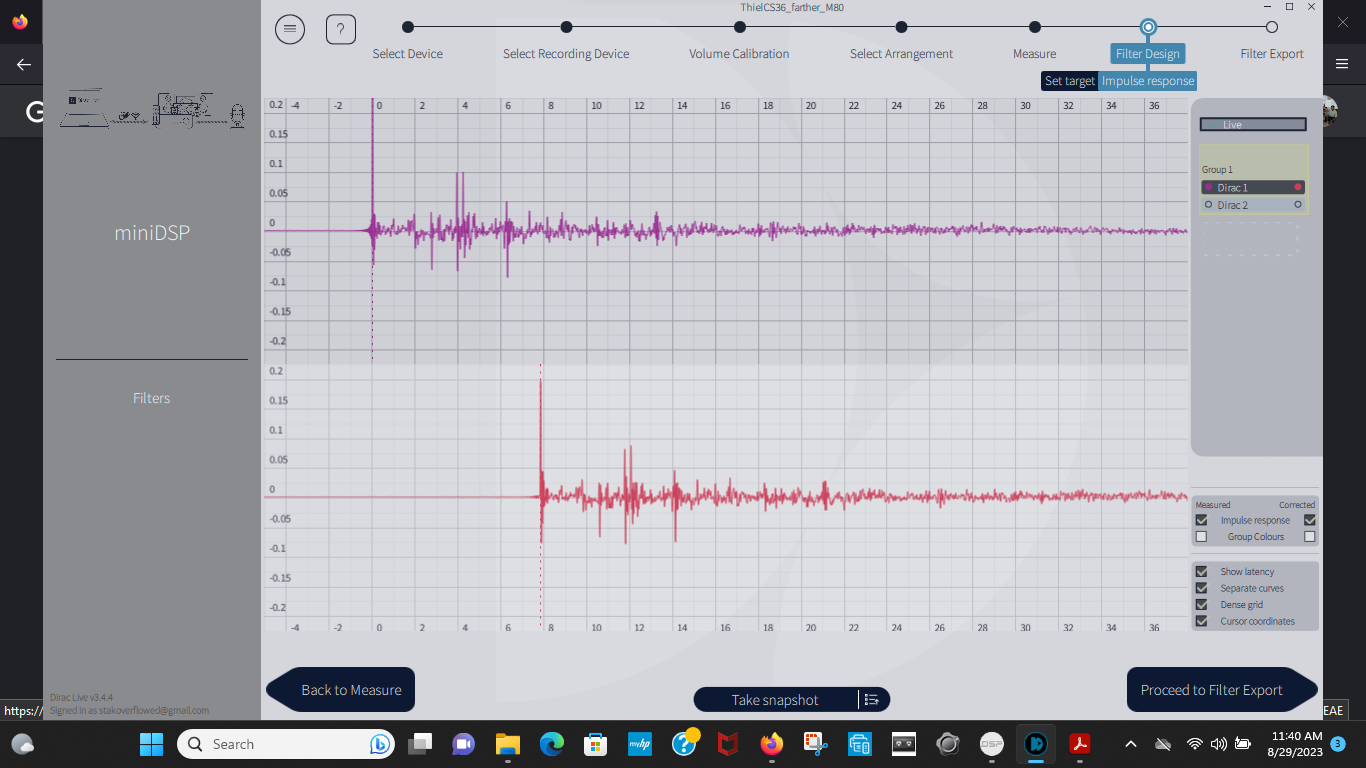This screenshot has width=1366, height=768.
Task: Open Microsoft Edge from taskbar
Action: 552,744
